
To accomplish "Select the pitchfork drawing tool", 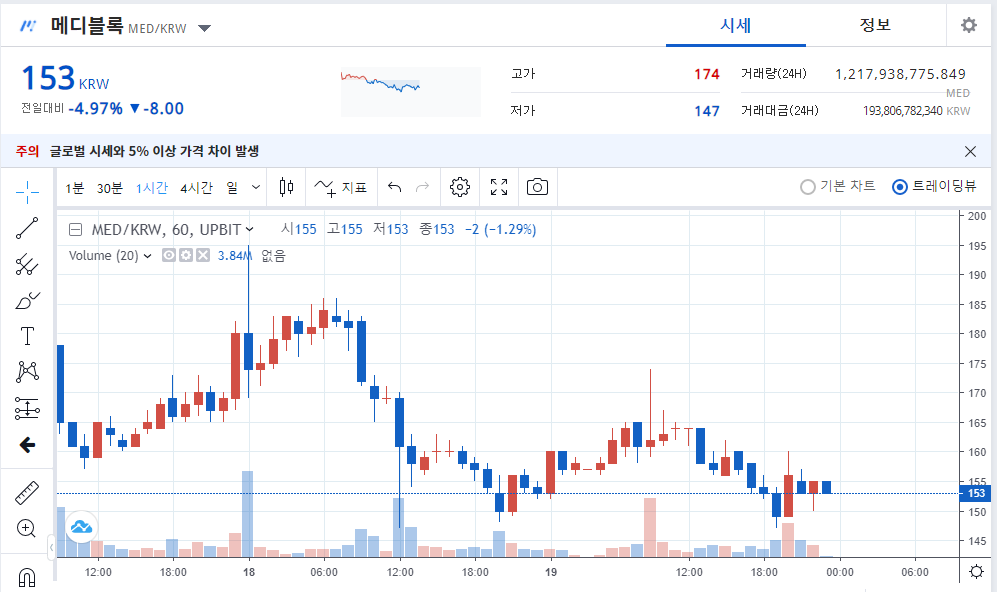I will click(27, 264).
